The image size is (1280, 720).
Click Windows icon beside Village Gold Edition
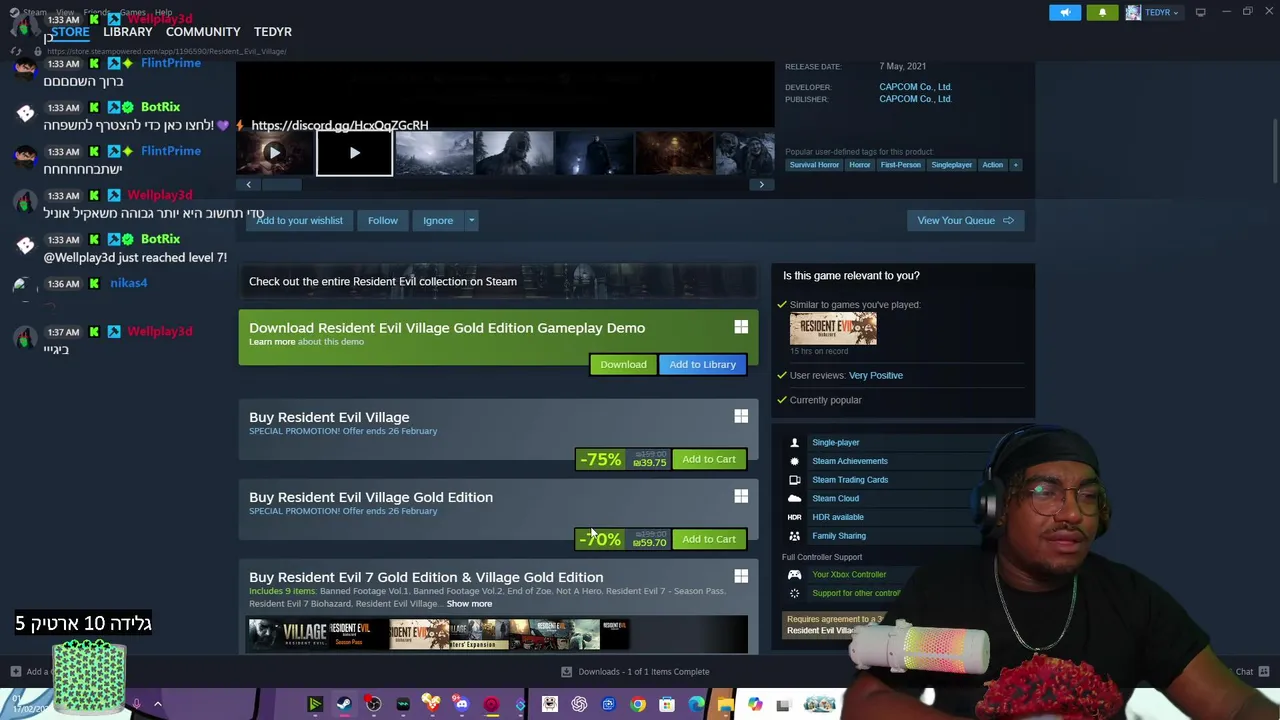[x=741, y=496]
